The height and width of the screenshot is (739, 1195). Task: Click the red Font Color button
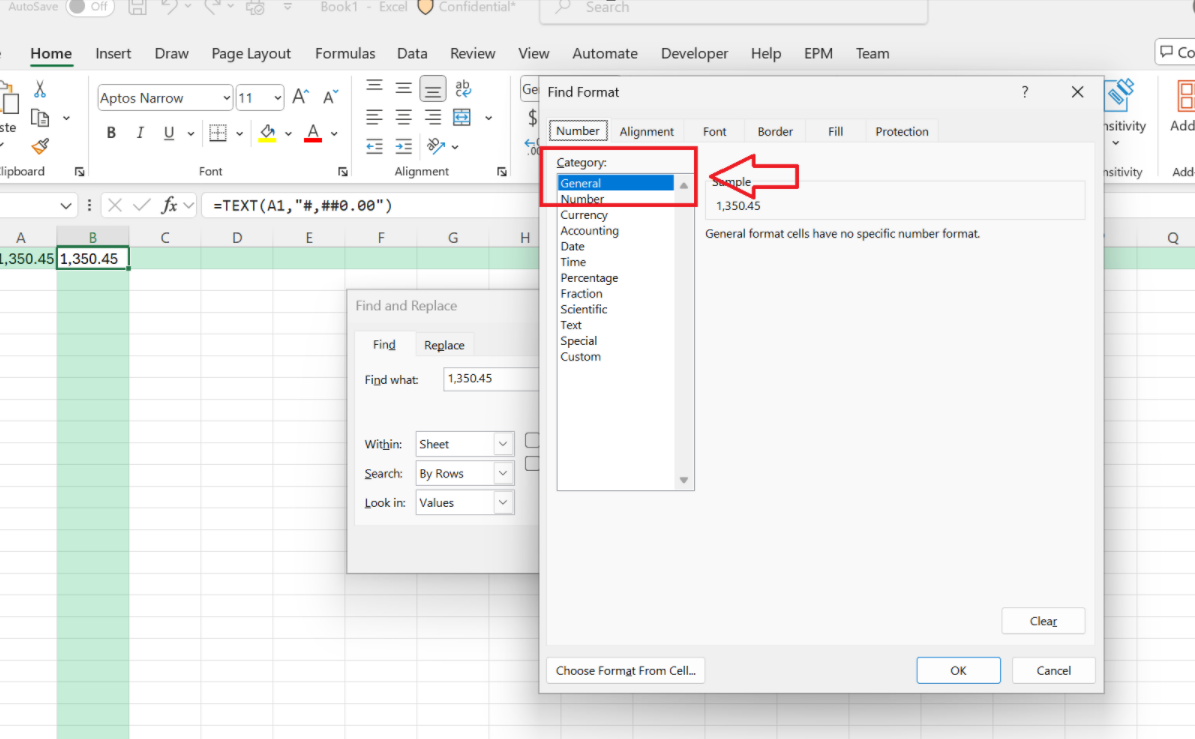coord(312,133)
